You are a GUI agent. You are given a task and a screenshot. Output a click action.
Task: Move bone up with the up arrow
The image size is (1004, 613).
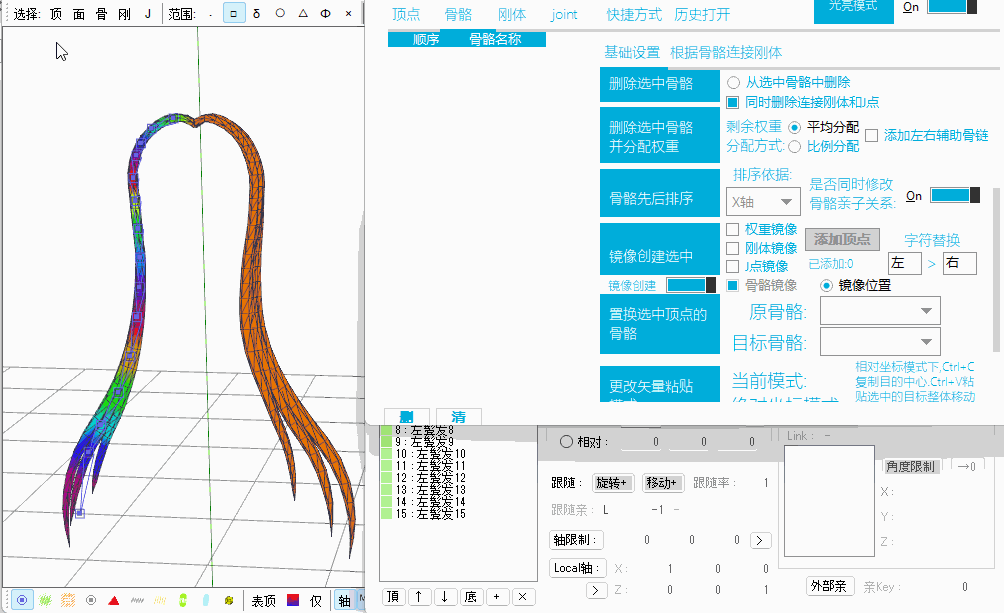419,596
